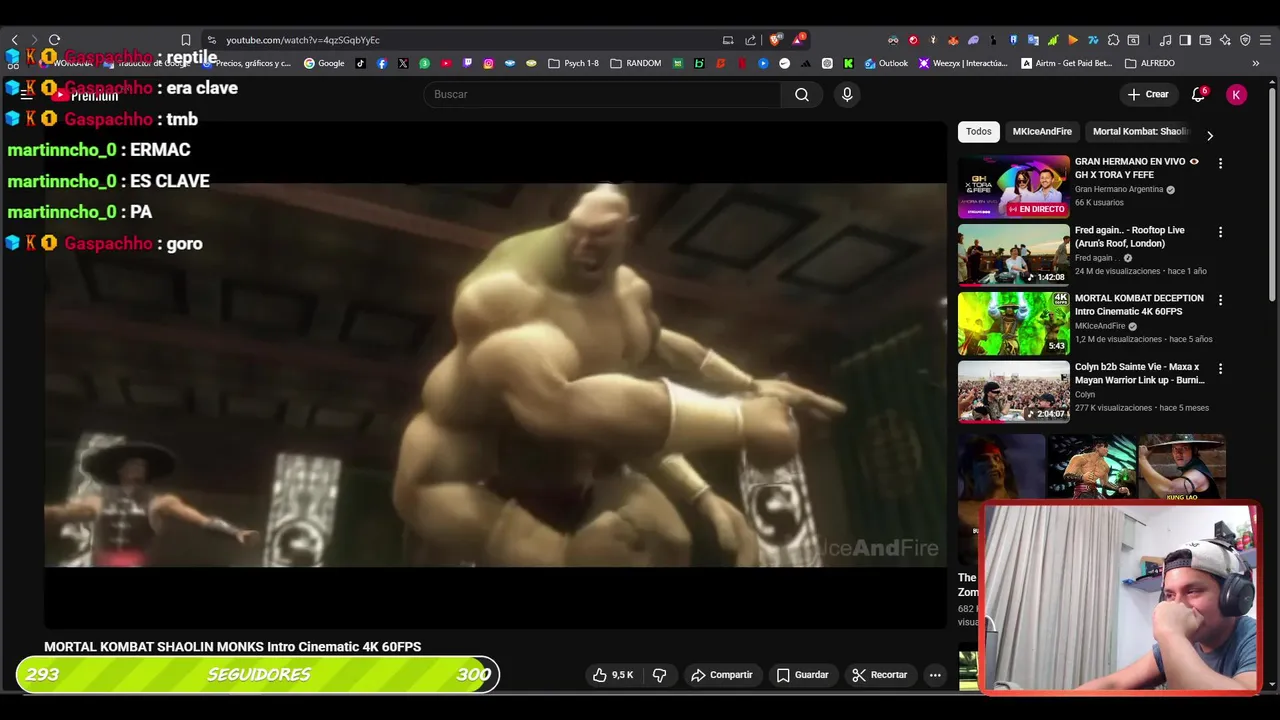The height and width of the screenshot is (720, 1280).
Task: Open the Brave VPN shield icon
Action: pos(1245,40)
